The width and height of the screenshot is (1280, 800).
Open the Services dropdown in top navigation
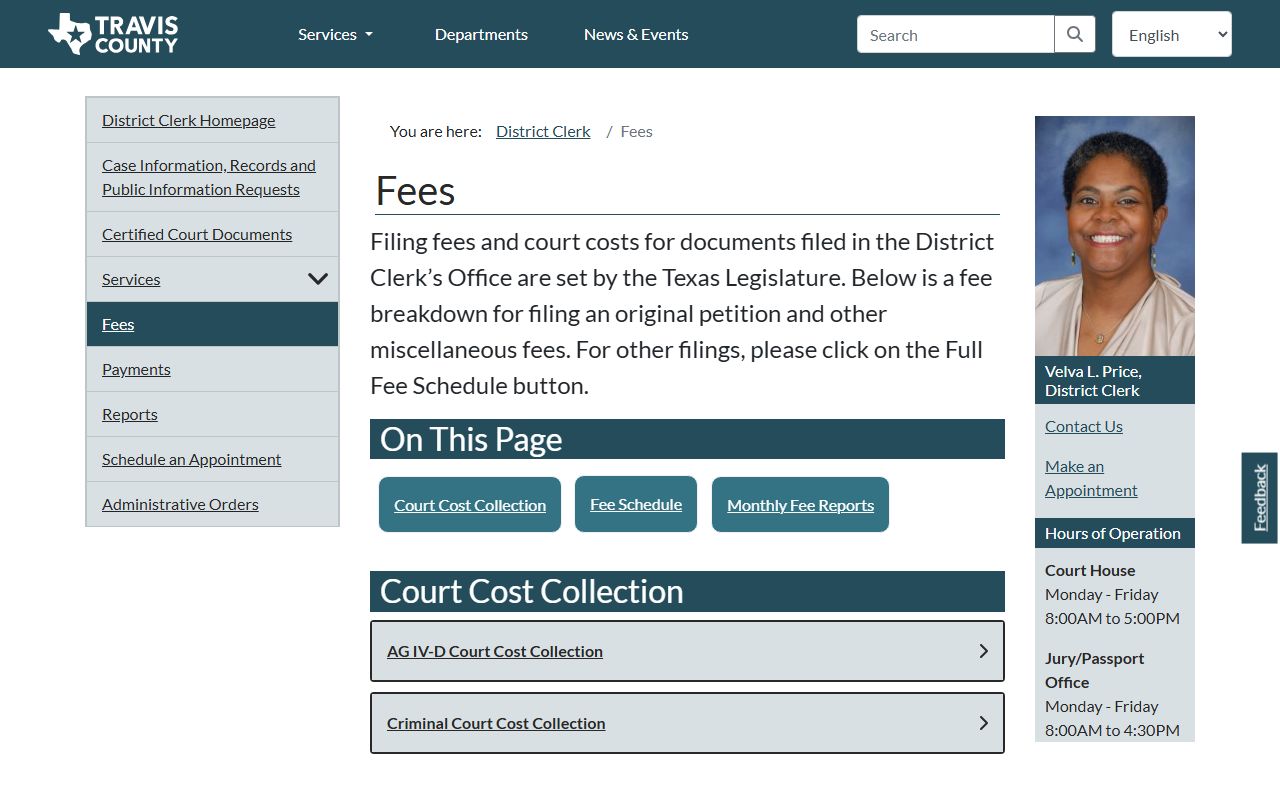335,34
